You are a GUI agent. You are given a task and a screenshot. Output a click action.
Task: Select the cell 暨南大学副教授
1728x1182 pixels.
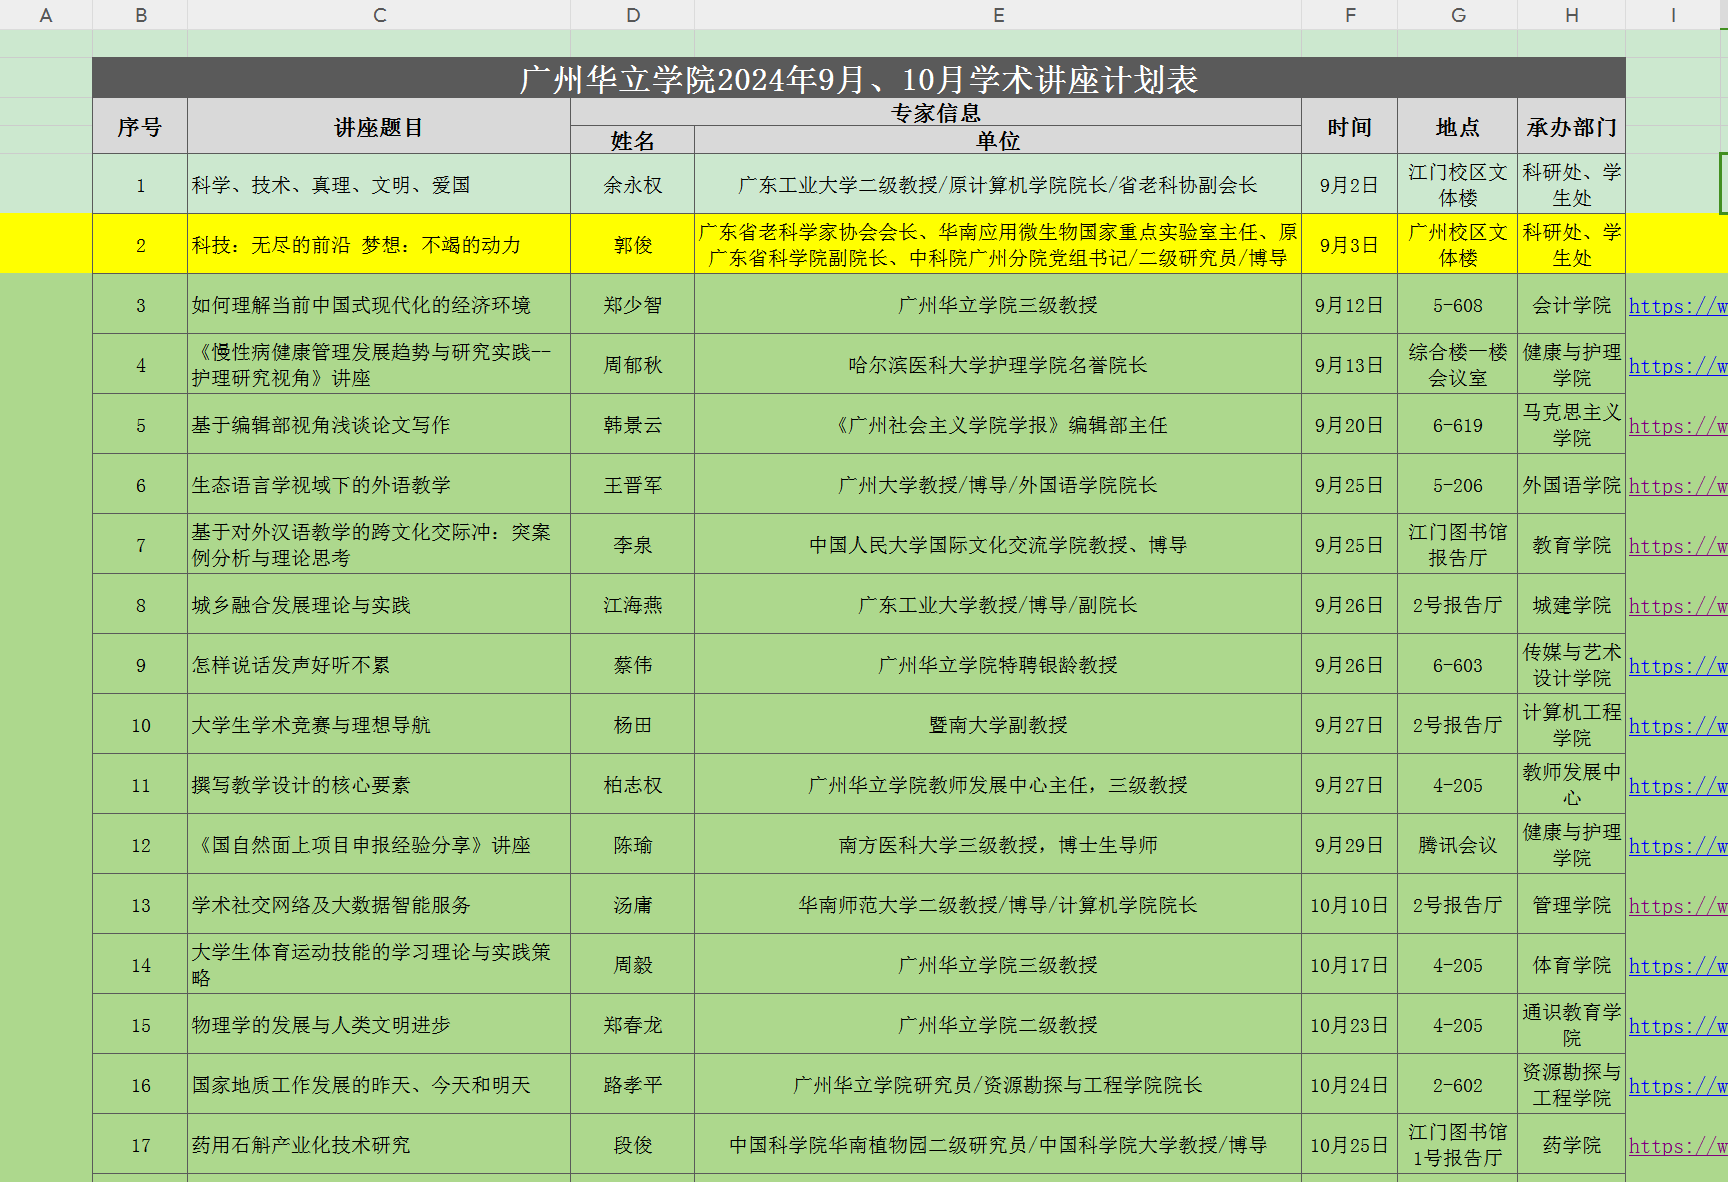(997, 725)
